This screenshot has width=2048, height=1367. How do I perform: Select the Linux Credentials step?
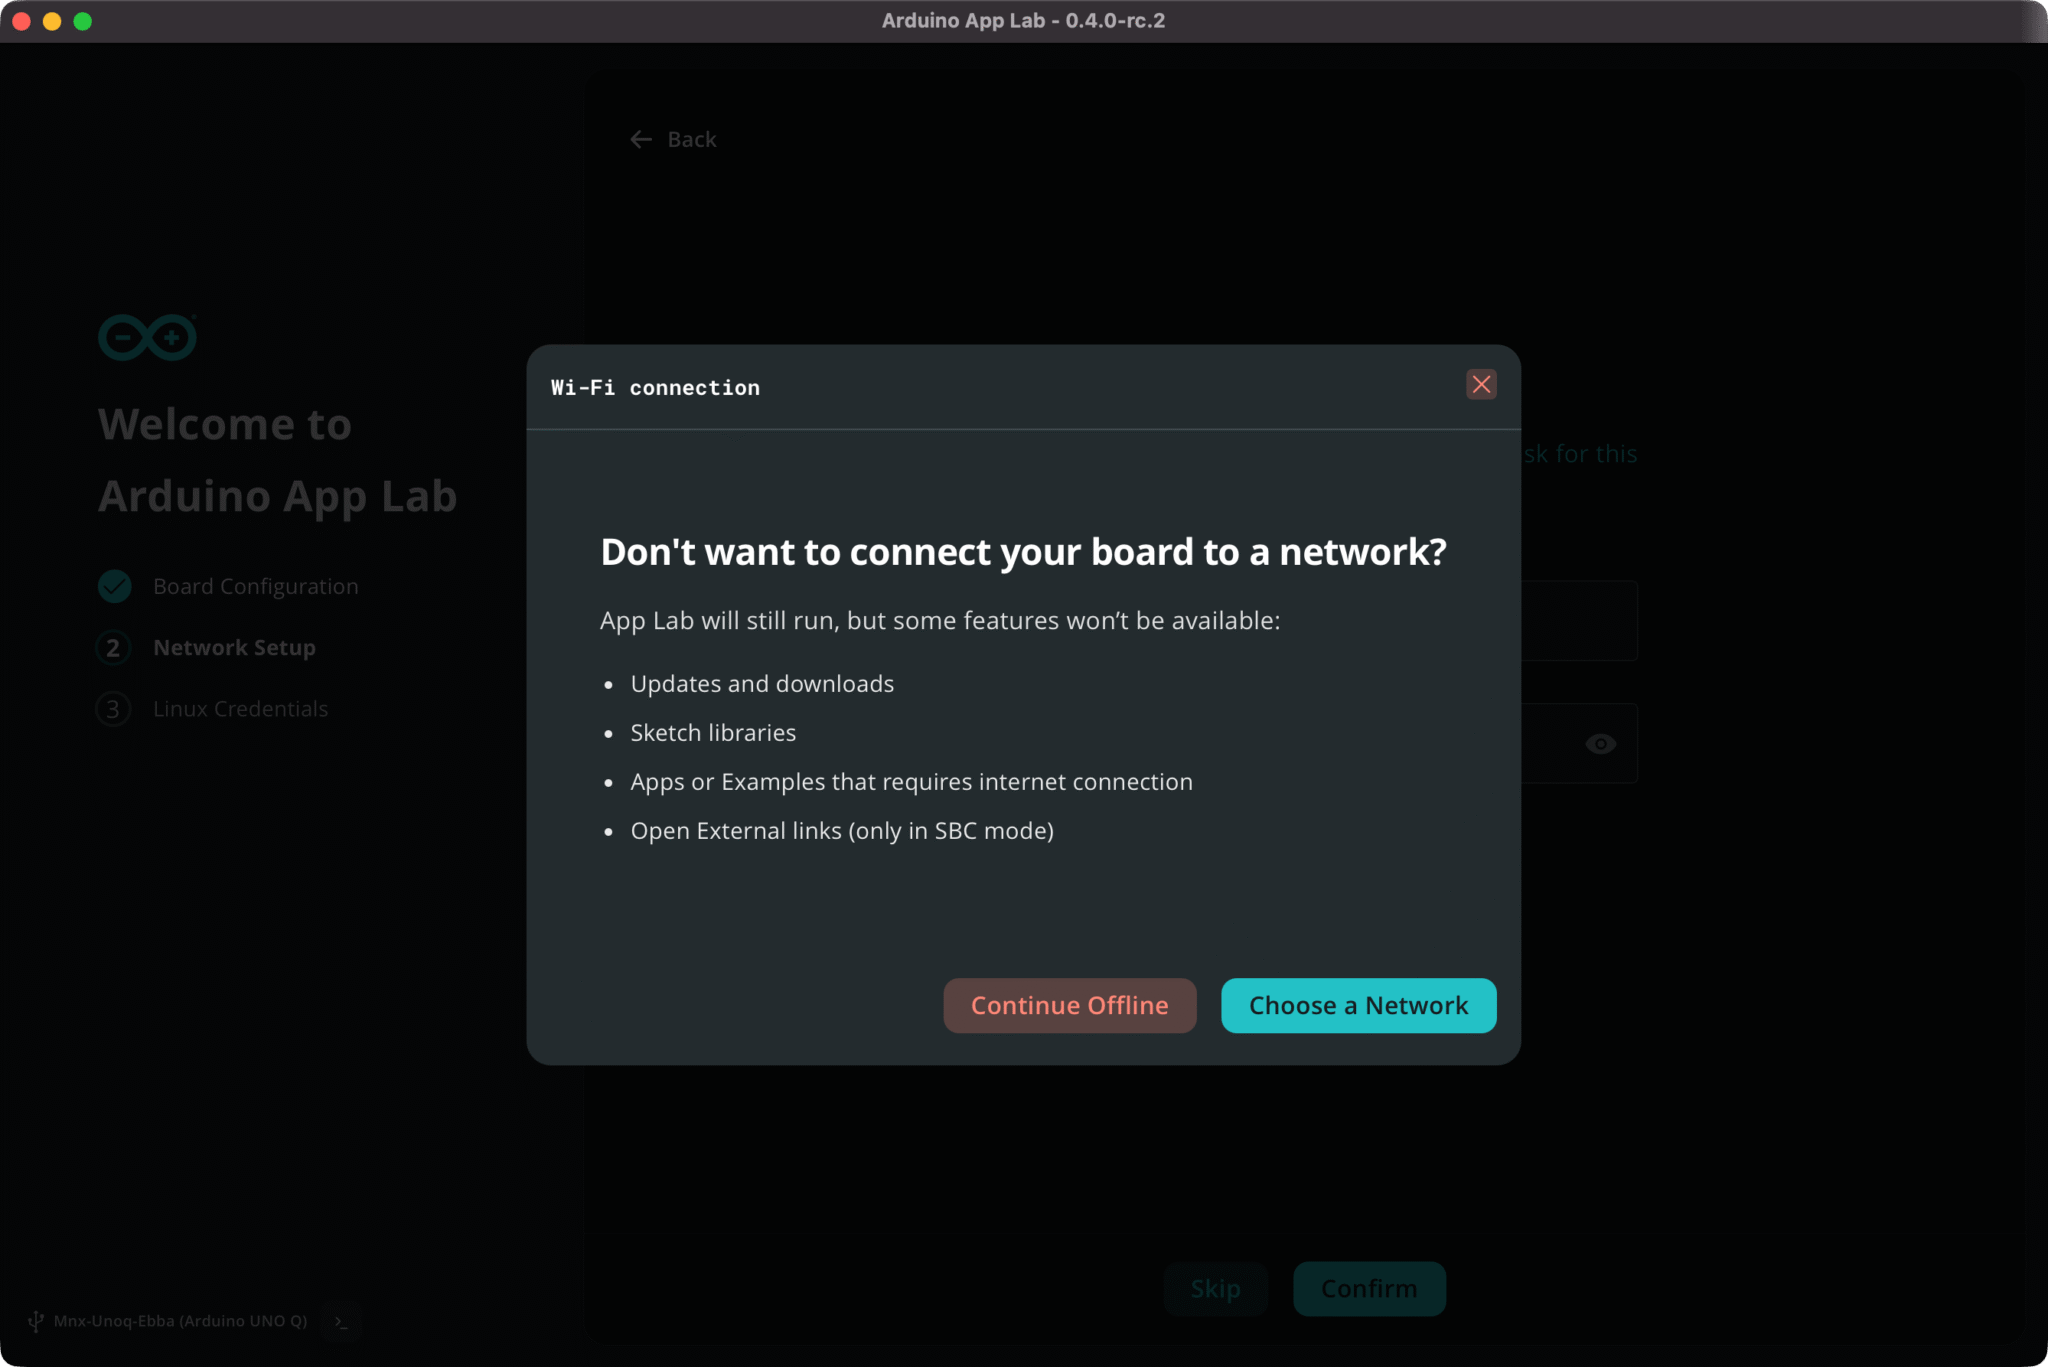[240, 709]
